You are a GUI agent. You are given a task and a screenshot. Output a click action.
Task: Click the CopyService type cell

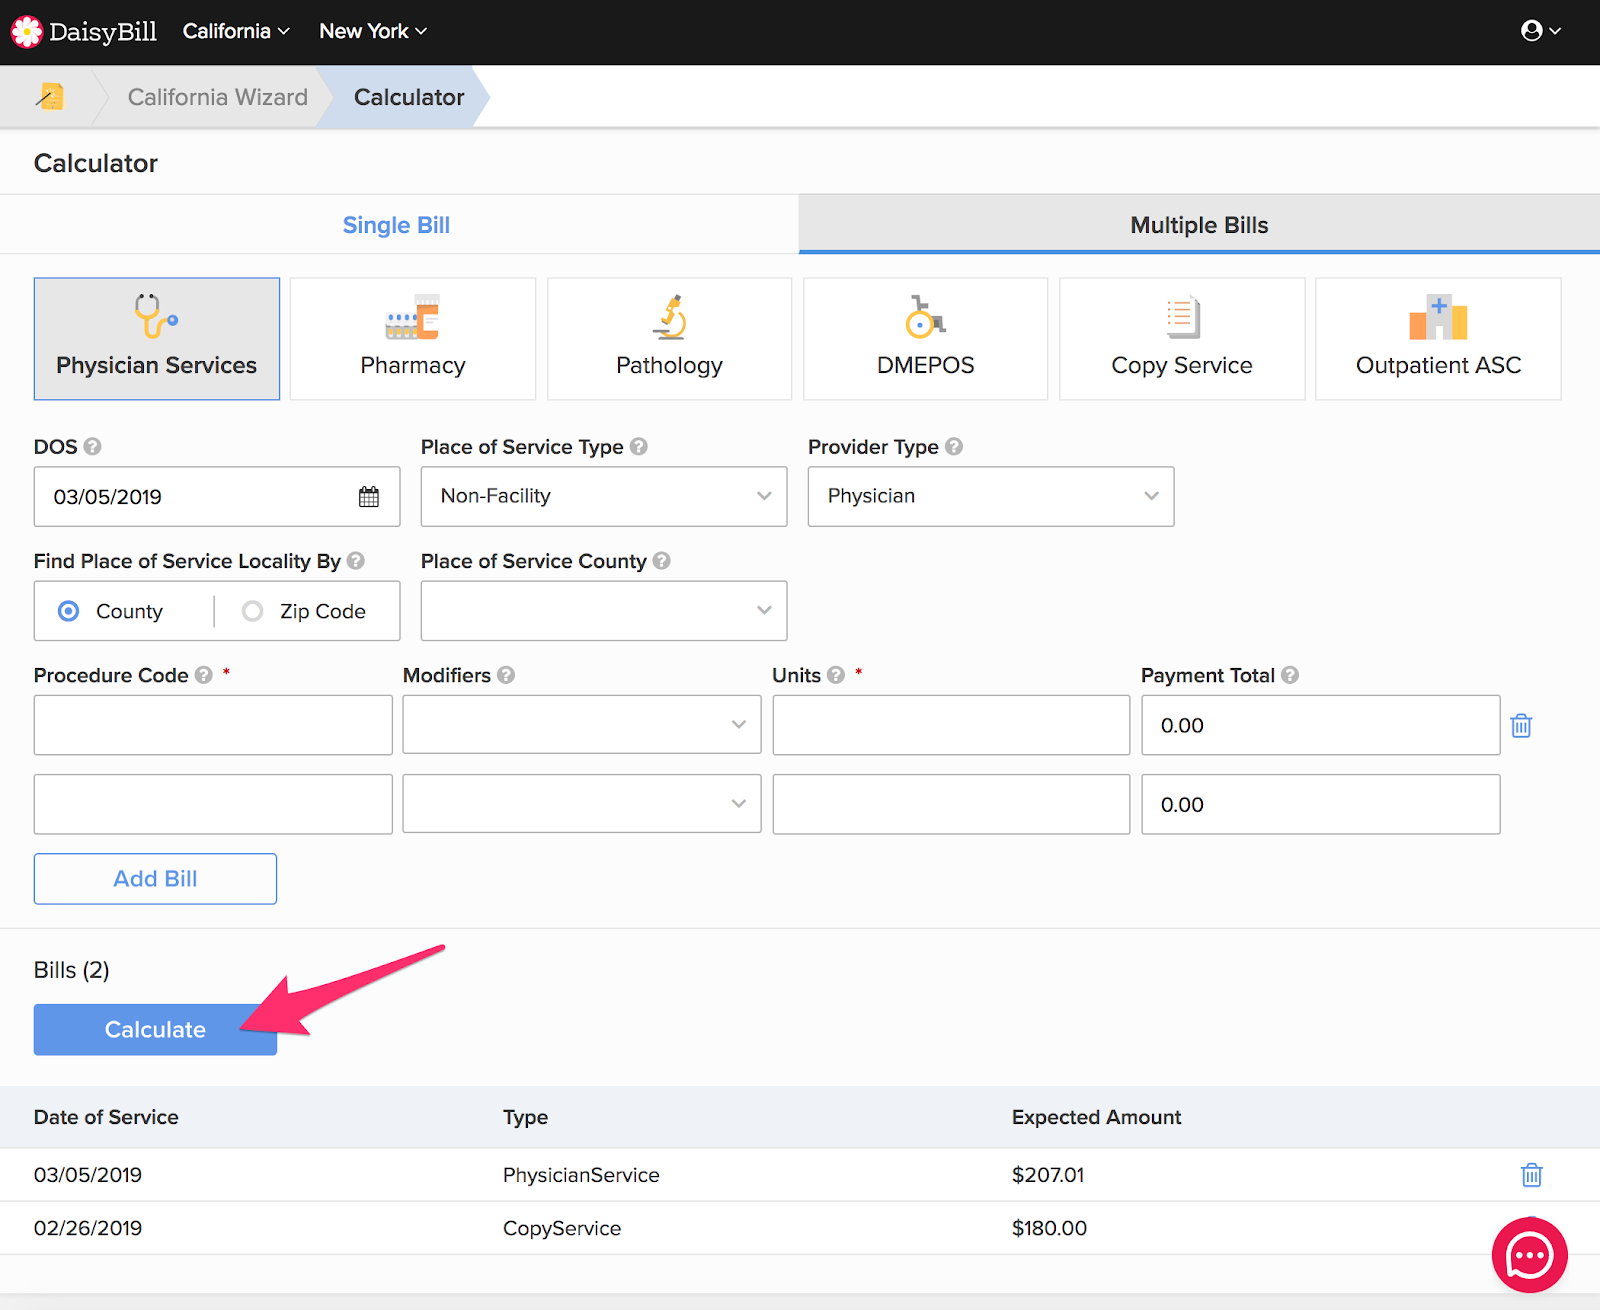pos(562,1228)
